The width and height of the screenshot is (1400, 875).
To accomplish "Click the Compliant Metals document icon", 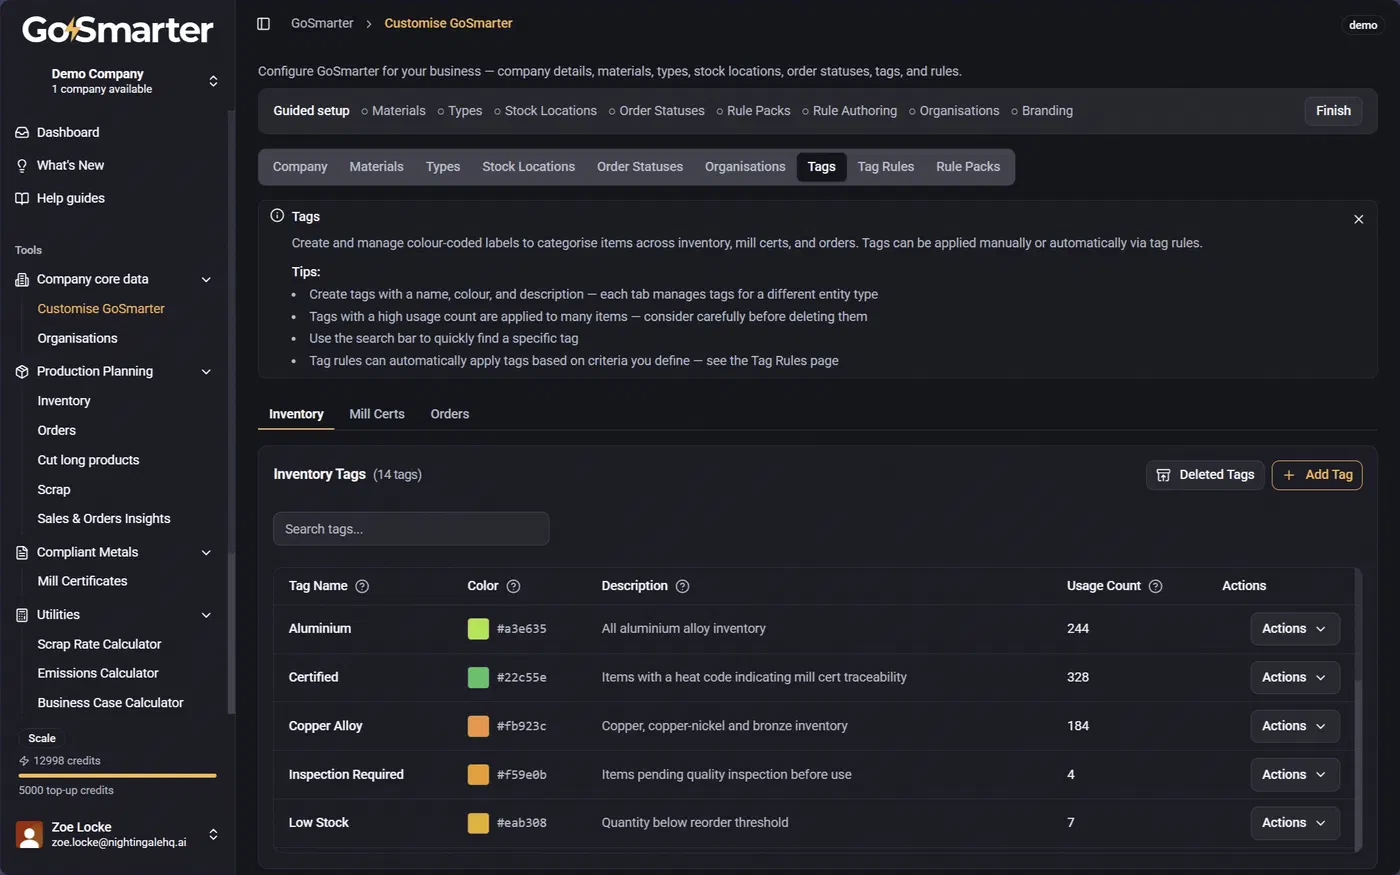I will click(x=22, y=552).
